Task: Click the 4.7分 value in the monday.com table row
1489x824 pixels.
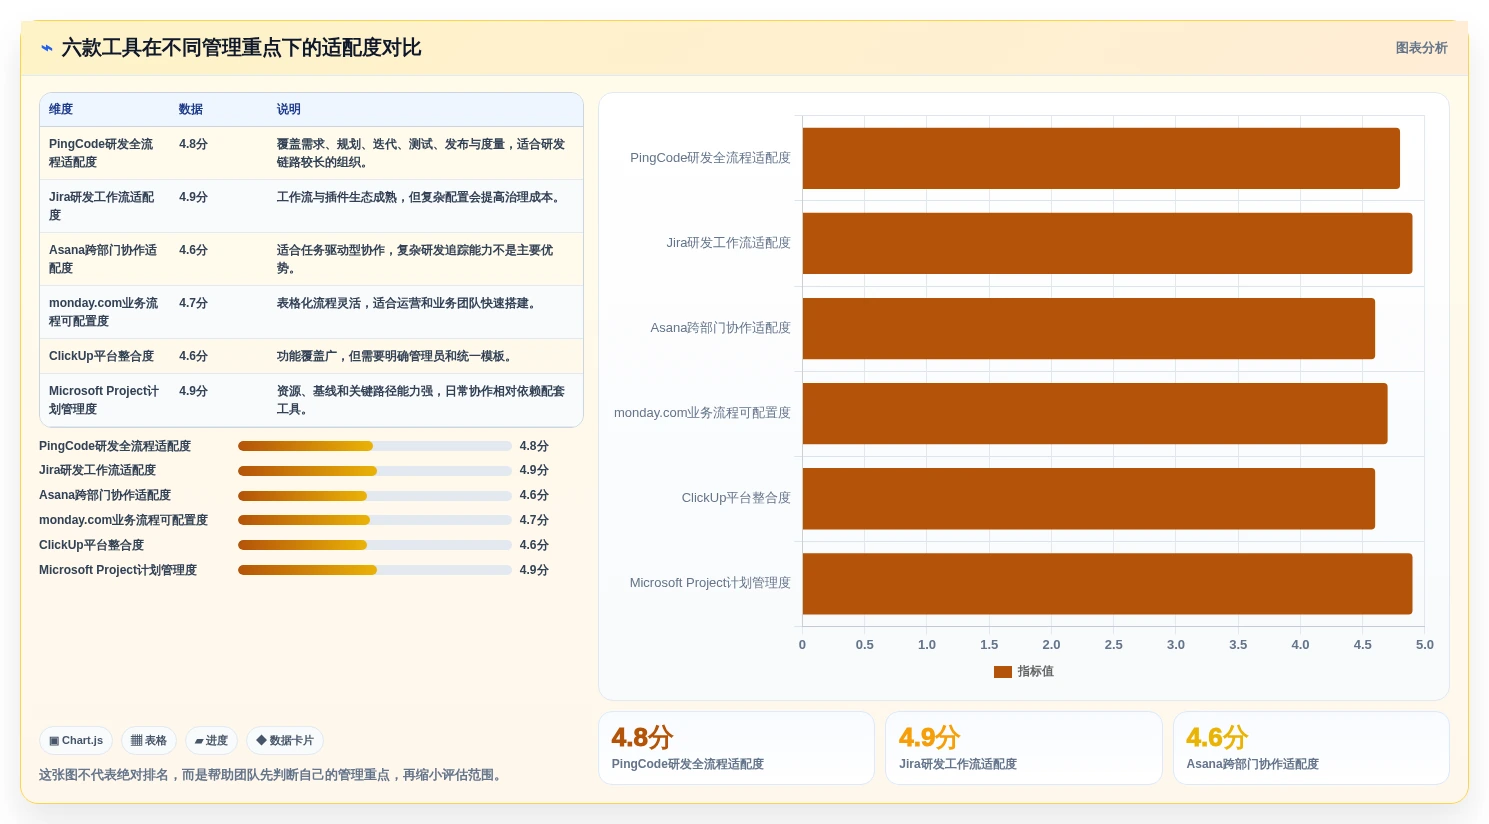Action: (193, 303)
